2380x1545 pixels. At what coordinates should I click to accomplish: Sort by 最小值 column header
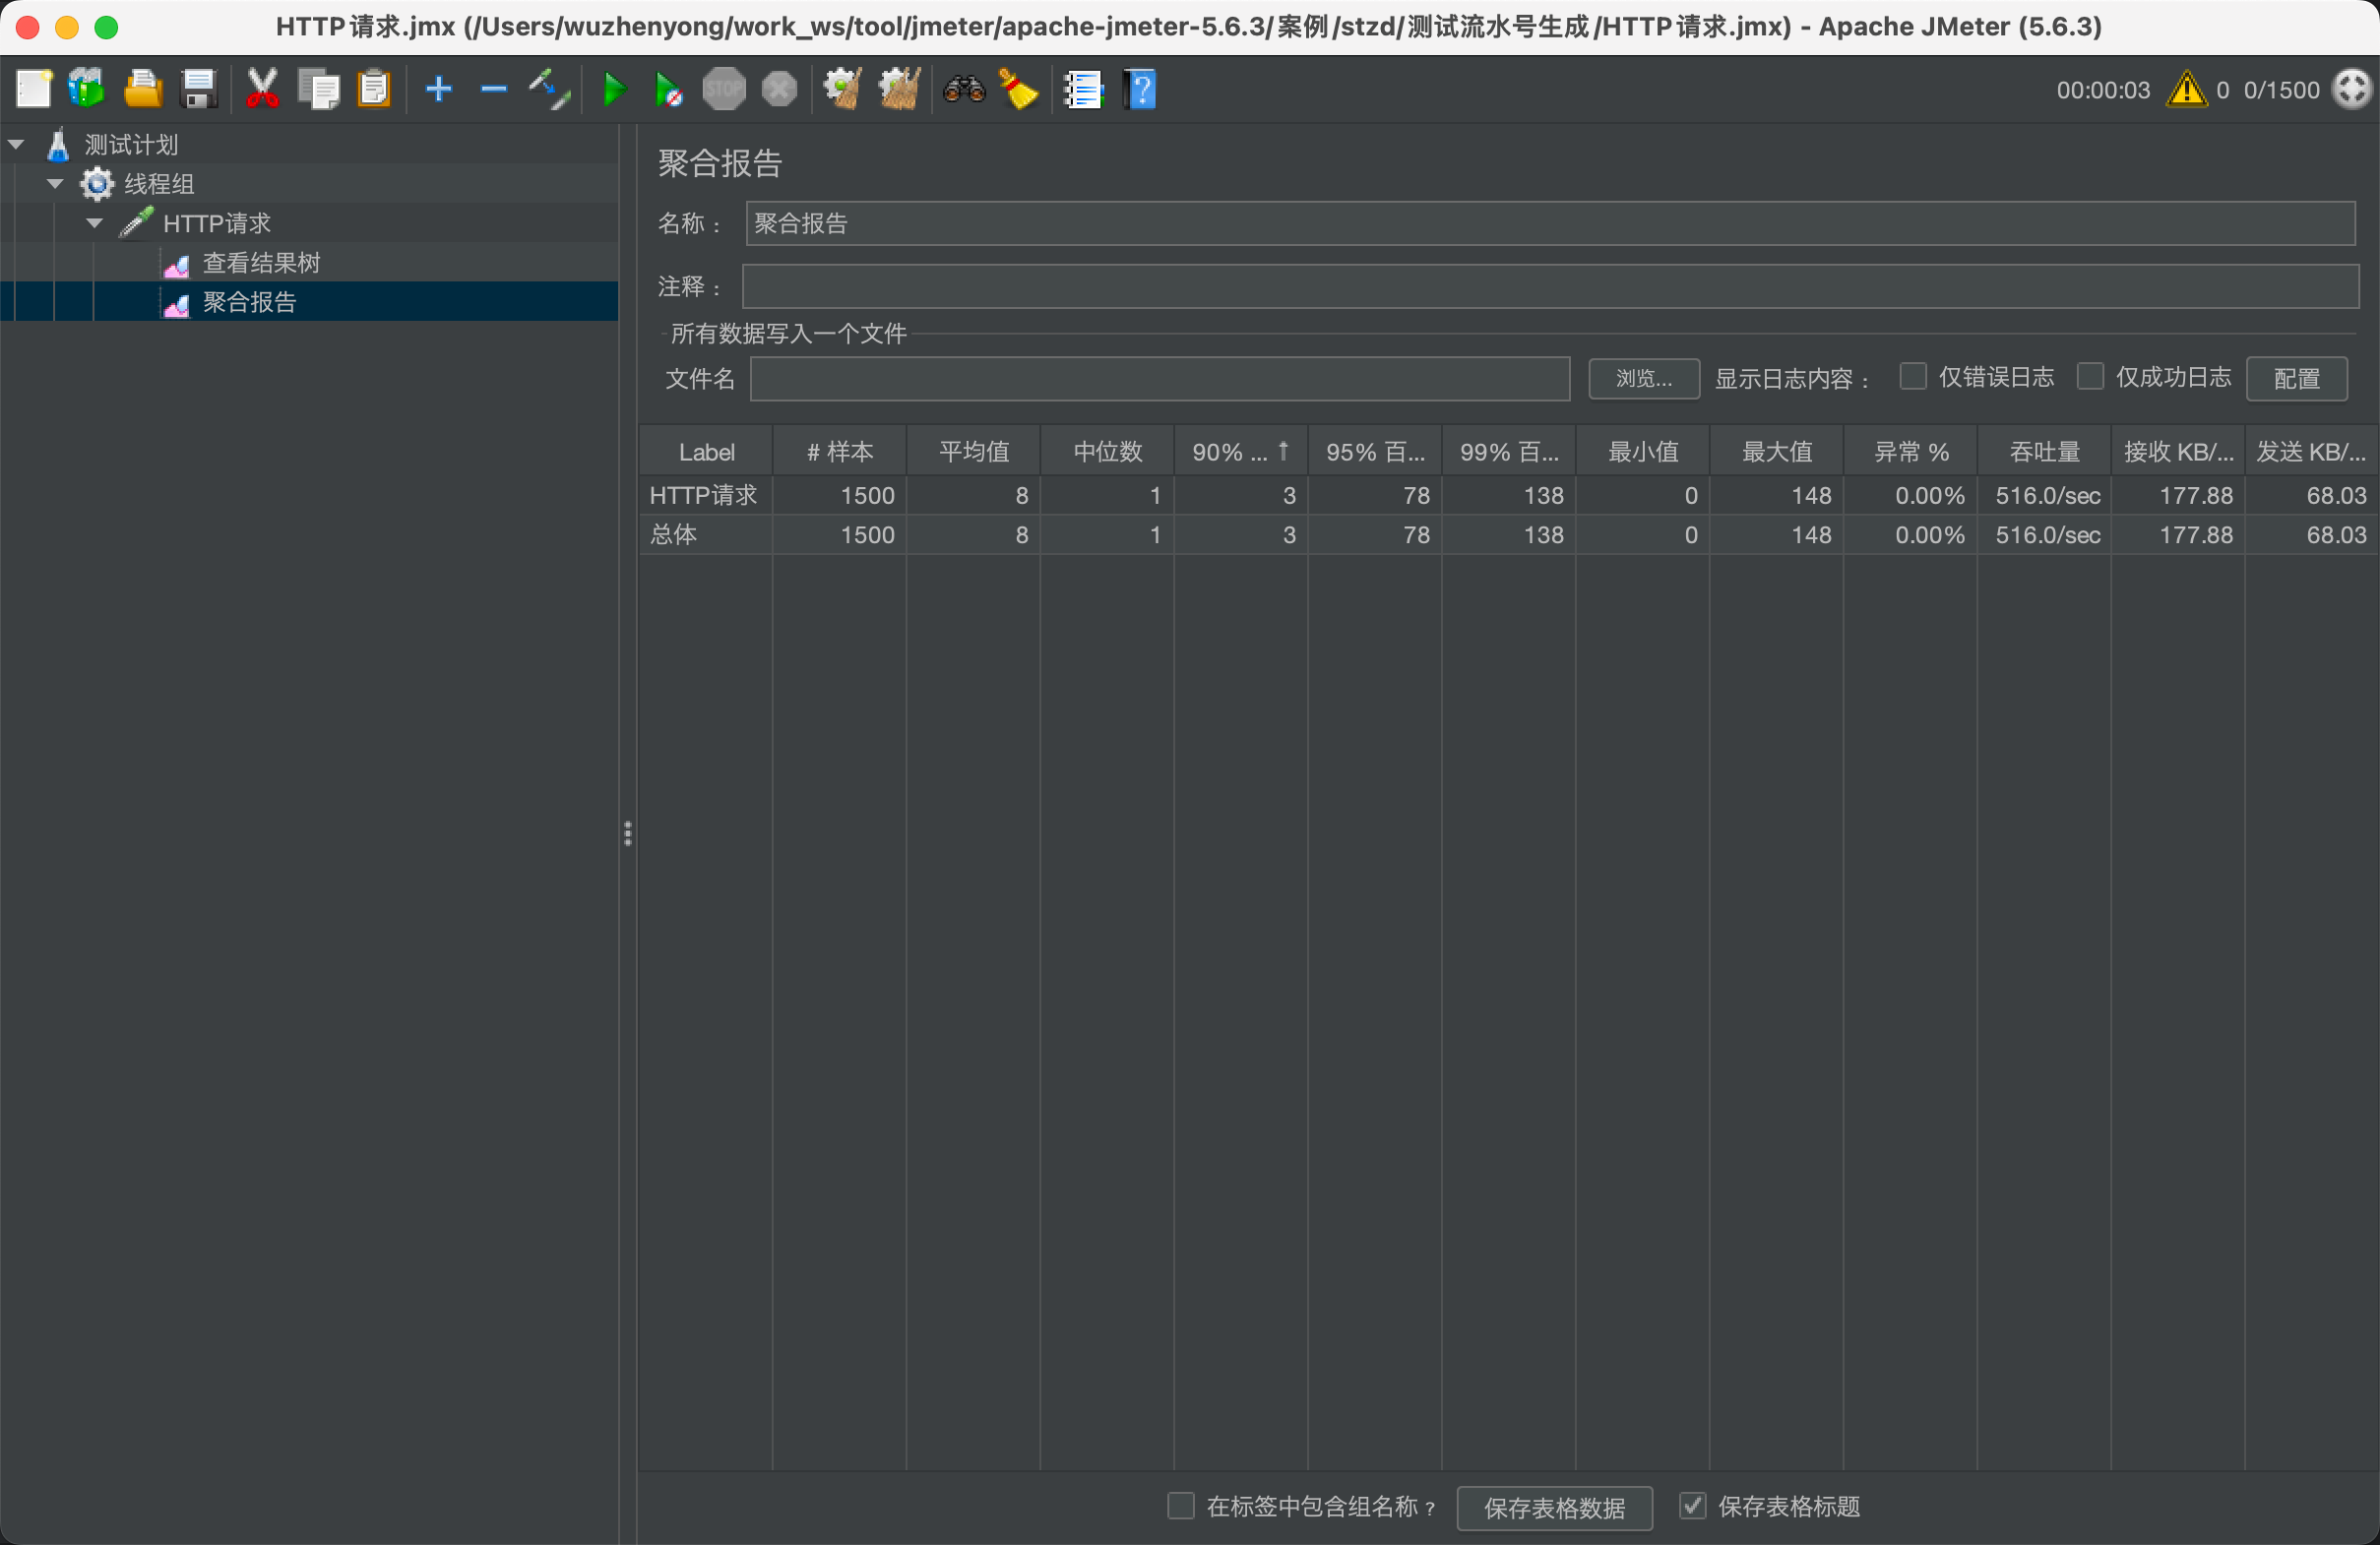[x=1643, y=452]
